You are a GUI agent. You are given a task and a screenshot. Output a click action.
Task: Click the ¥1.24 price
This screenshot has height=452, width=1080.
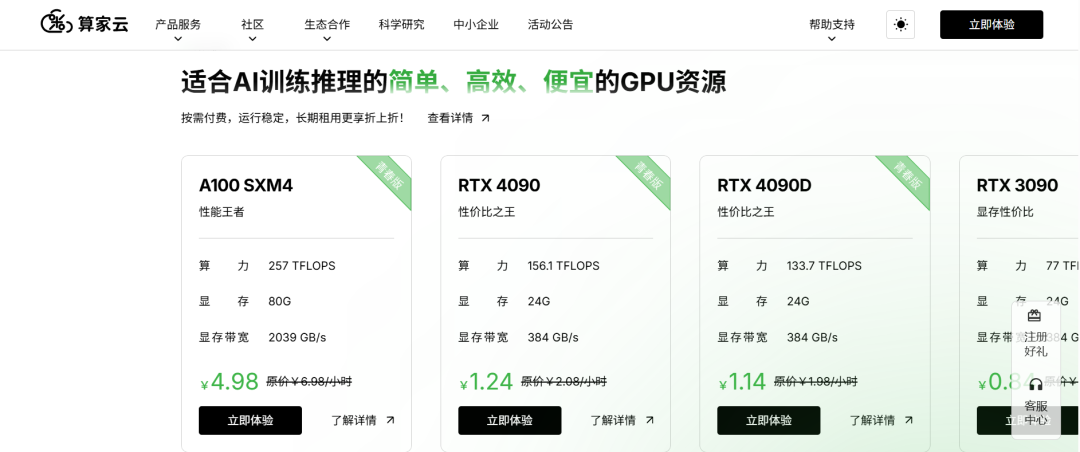[x=486, y=382]
